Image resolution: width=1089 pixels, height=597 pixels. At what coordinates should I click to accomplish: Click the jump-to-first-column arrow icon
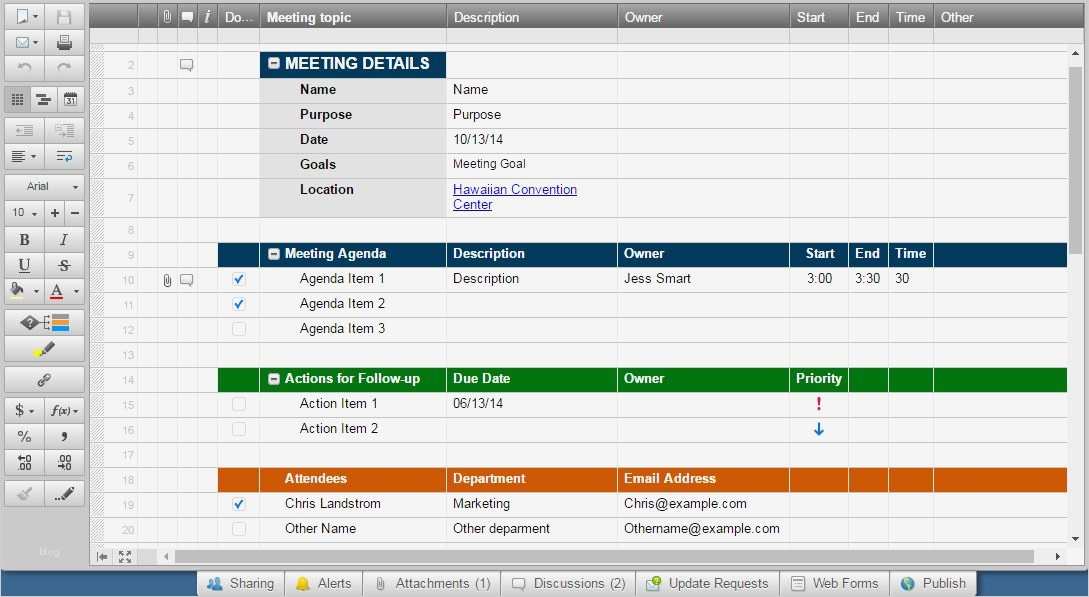(x=102, y=557)
